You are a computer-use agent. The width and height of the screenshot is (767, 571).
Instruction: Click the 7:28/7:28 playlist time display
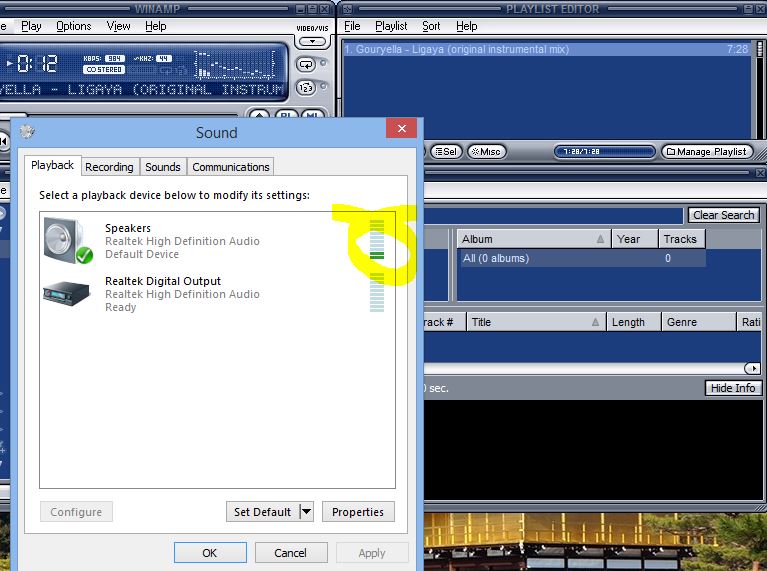pyautogui.click(x=605, y=152)
